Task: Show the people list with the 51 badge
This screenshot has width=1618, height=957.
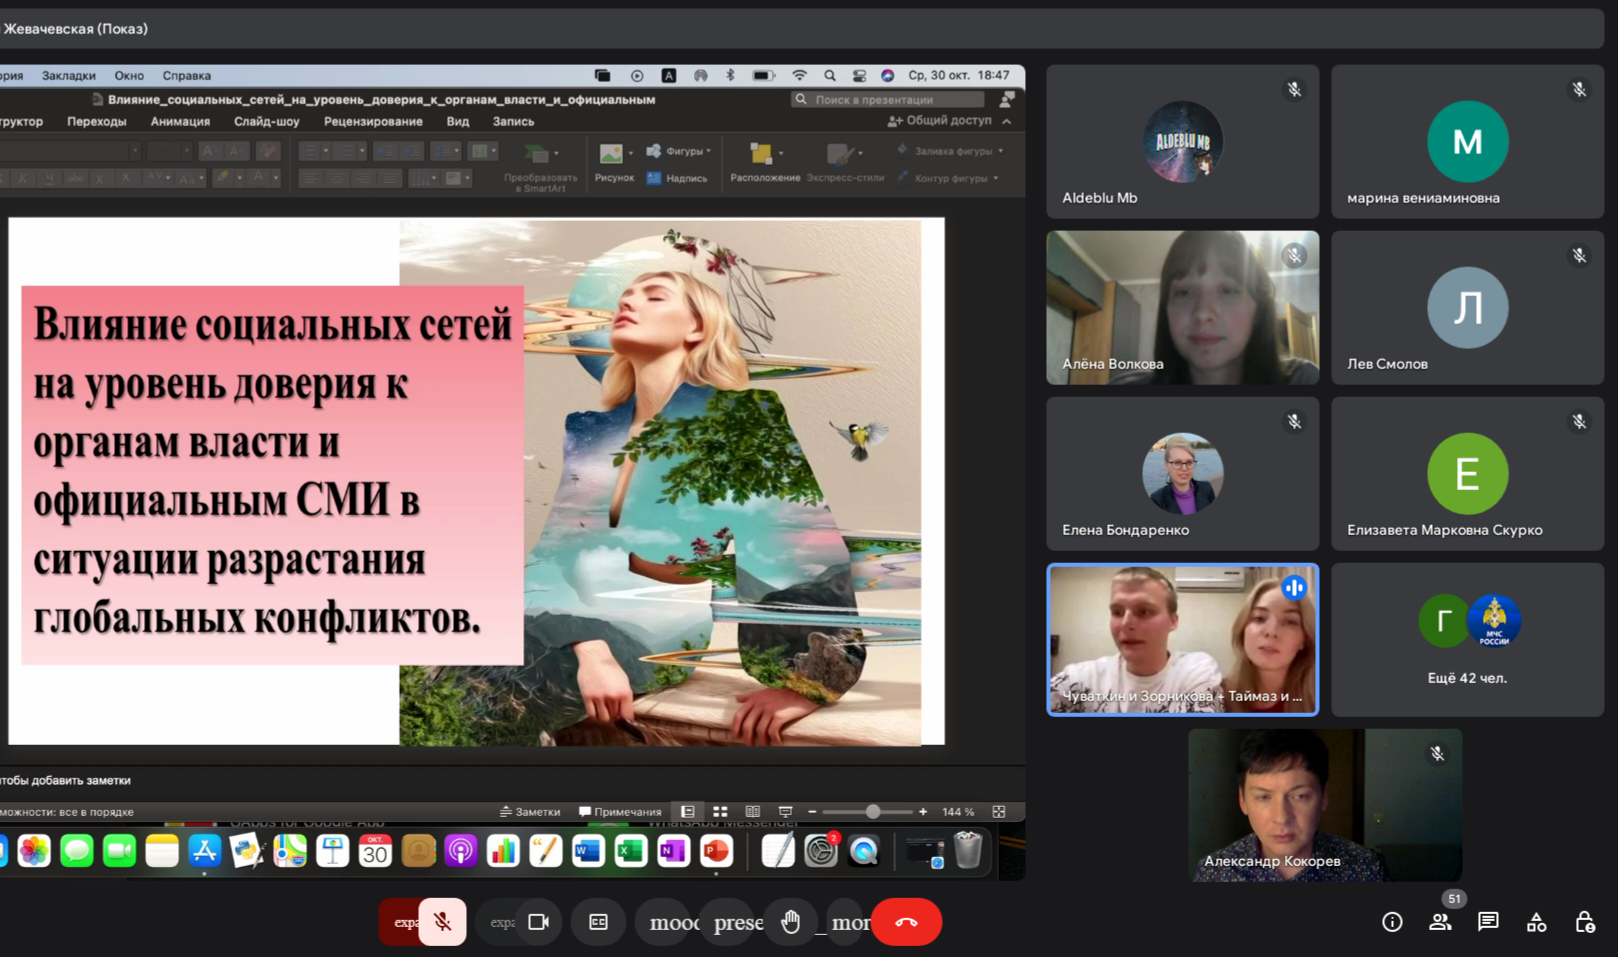Action: (1440, 922)
